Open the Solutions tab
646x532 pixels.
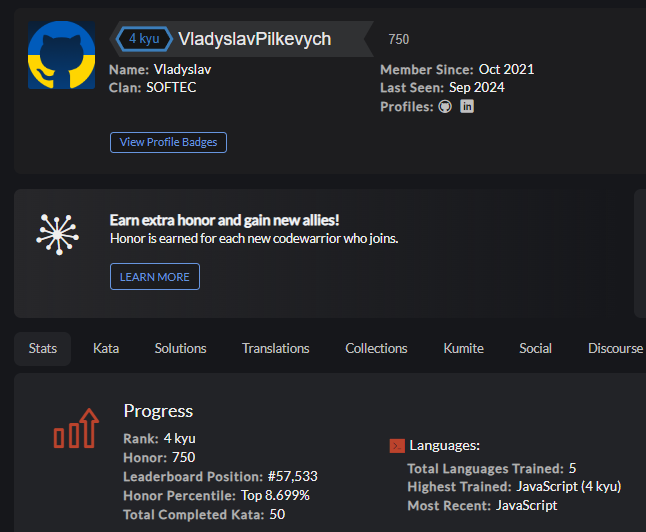pyautogui.click(x=180, y=349)
